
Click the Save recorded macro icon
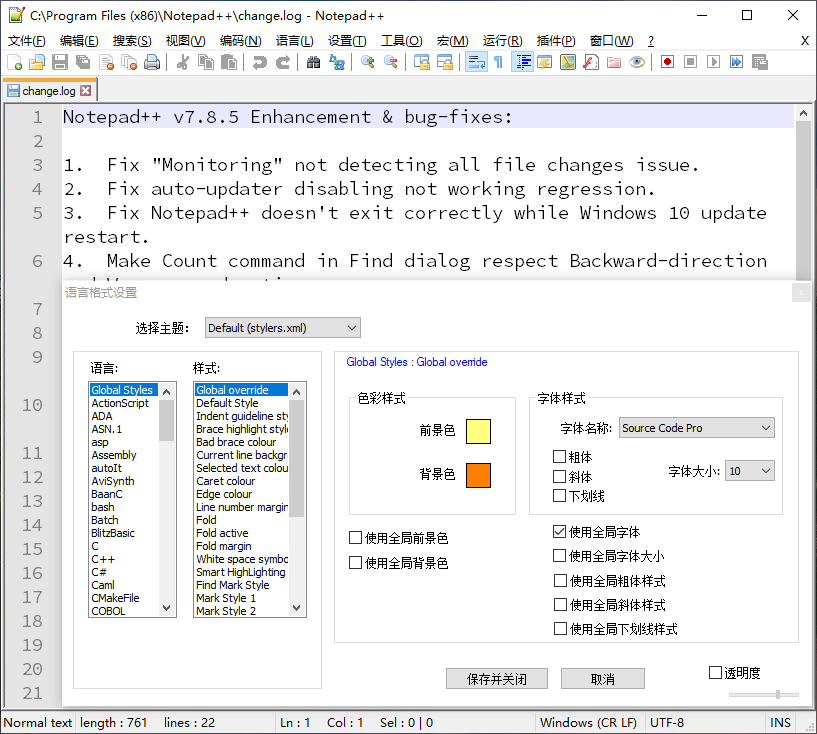click(x=760, y=63)
